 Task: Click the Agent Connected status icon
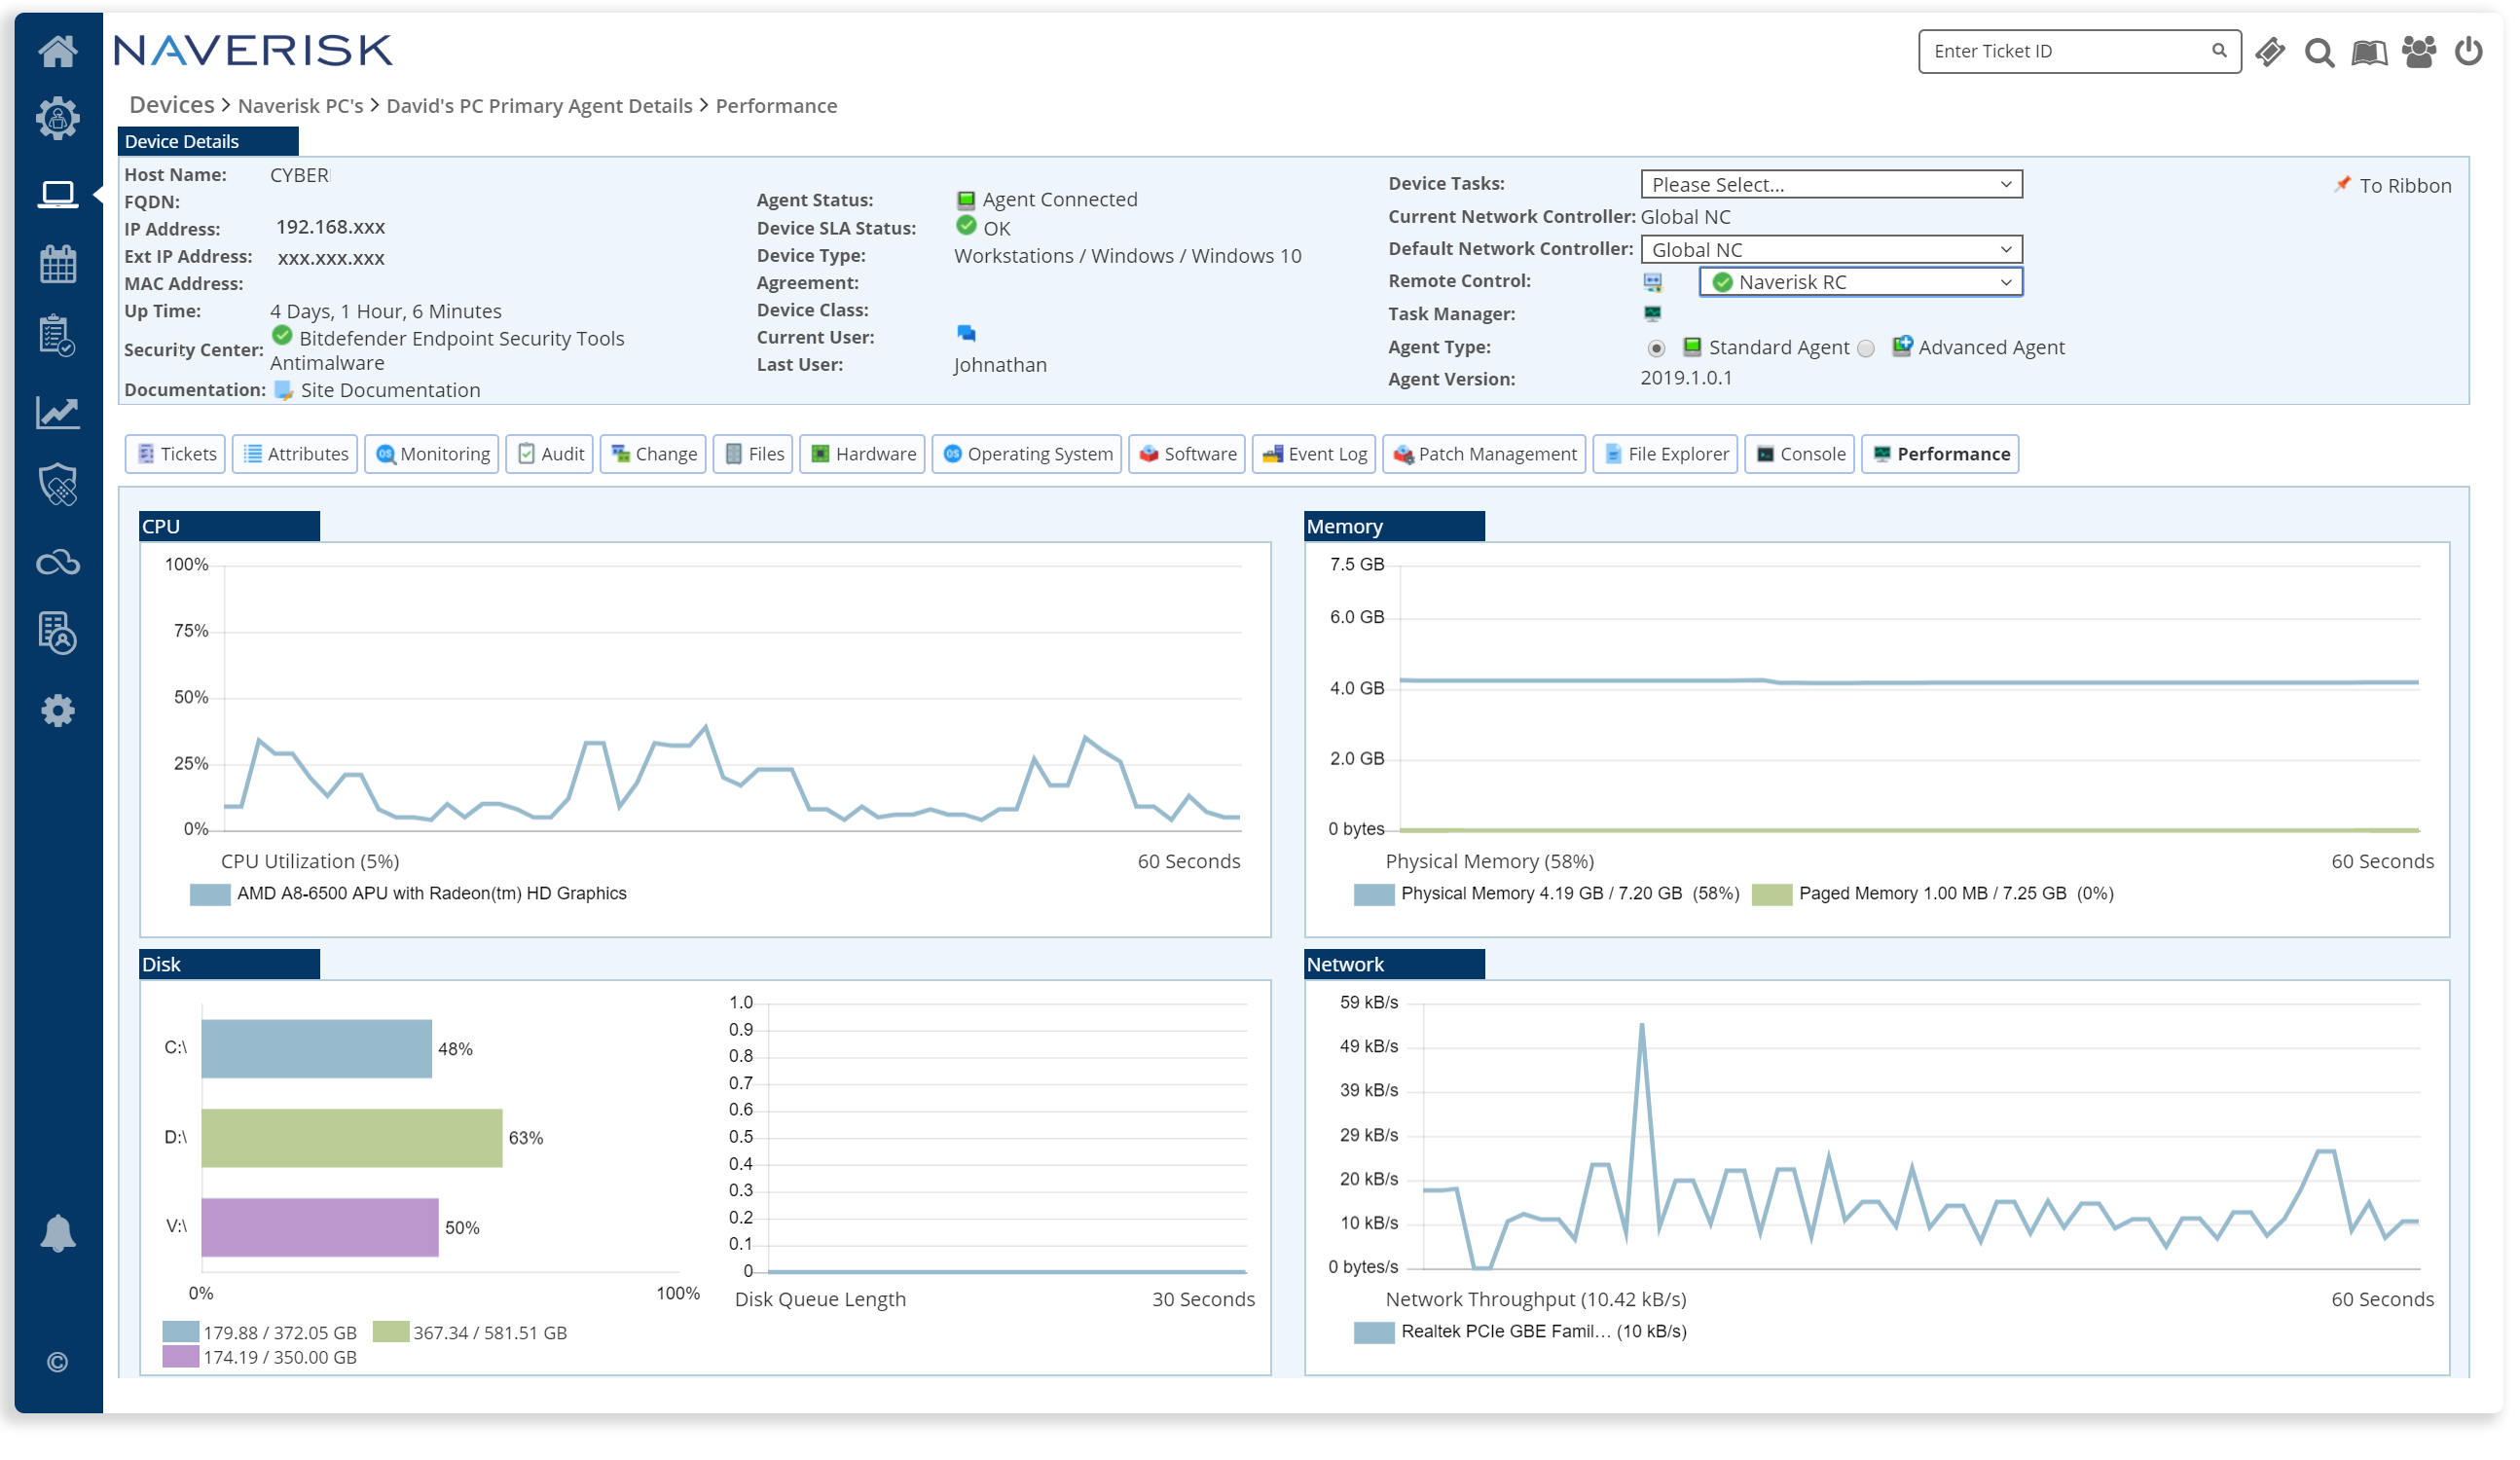coord(966,200)
